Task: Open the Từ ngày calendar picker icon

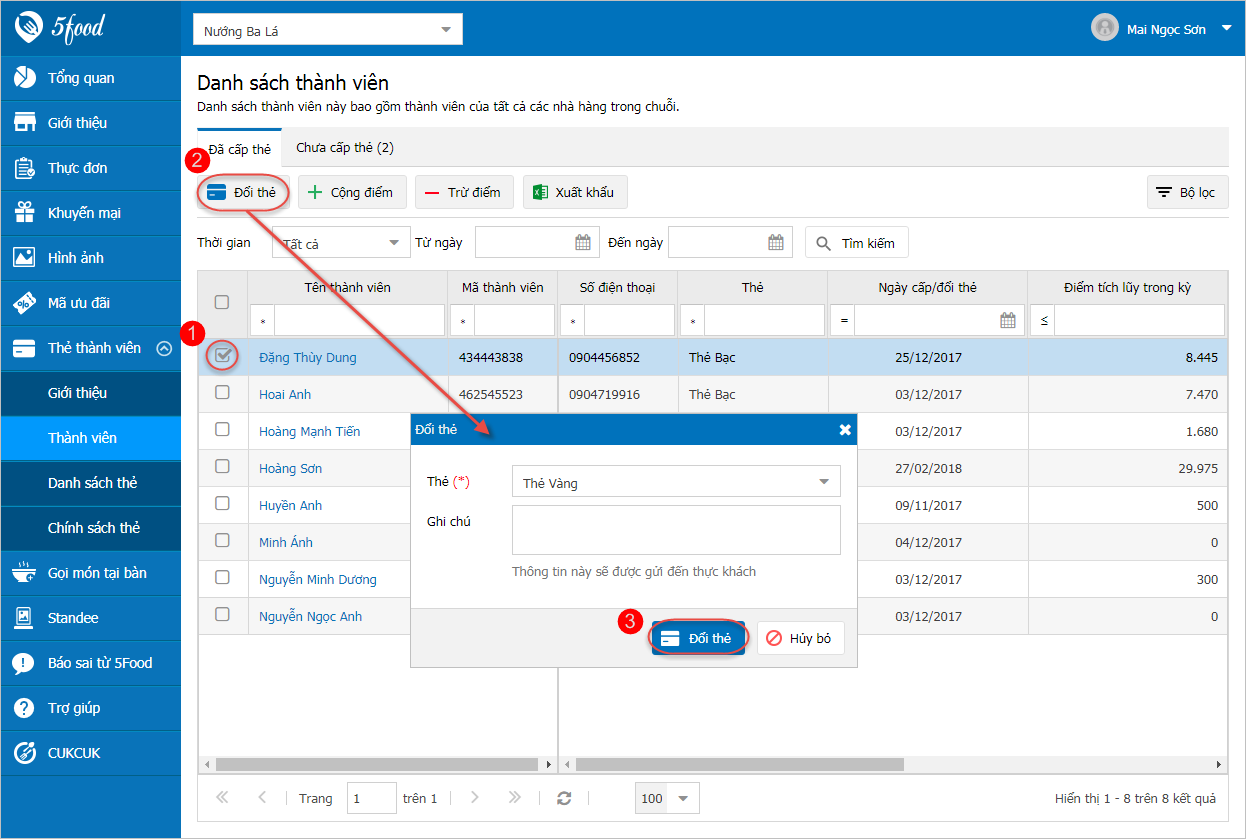Action: pos(583,242)
